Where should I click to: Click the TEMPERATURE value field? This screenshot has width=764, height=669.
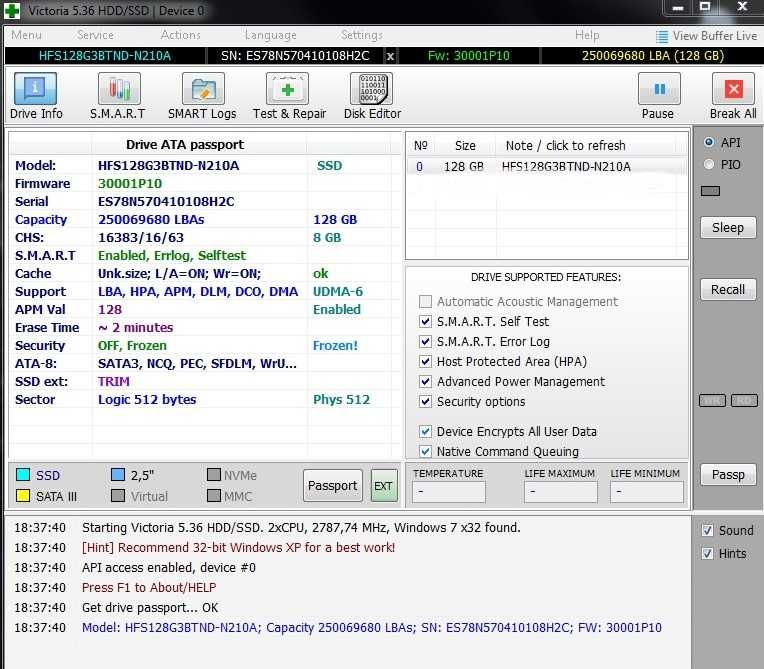pos(449,492)
